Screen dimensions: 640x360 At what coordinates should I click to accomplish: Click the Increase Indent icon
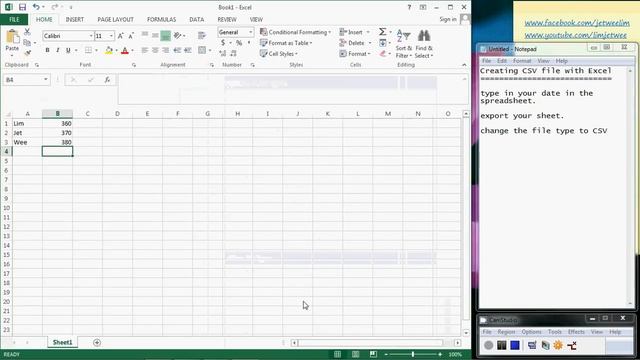pos(187,50)
